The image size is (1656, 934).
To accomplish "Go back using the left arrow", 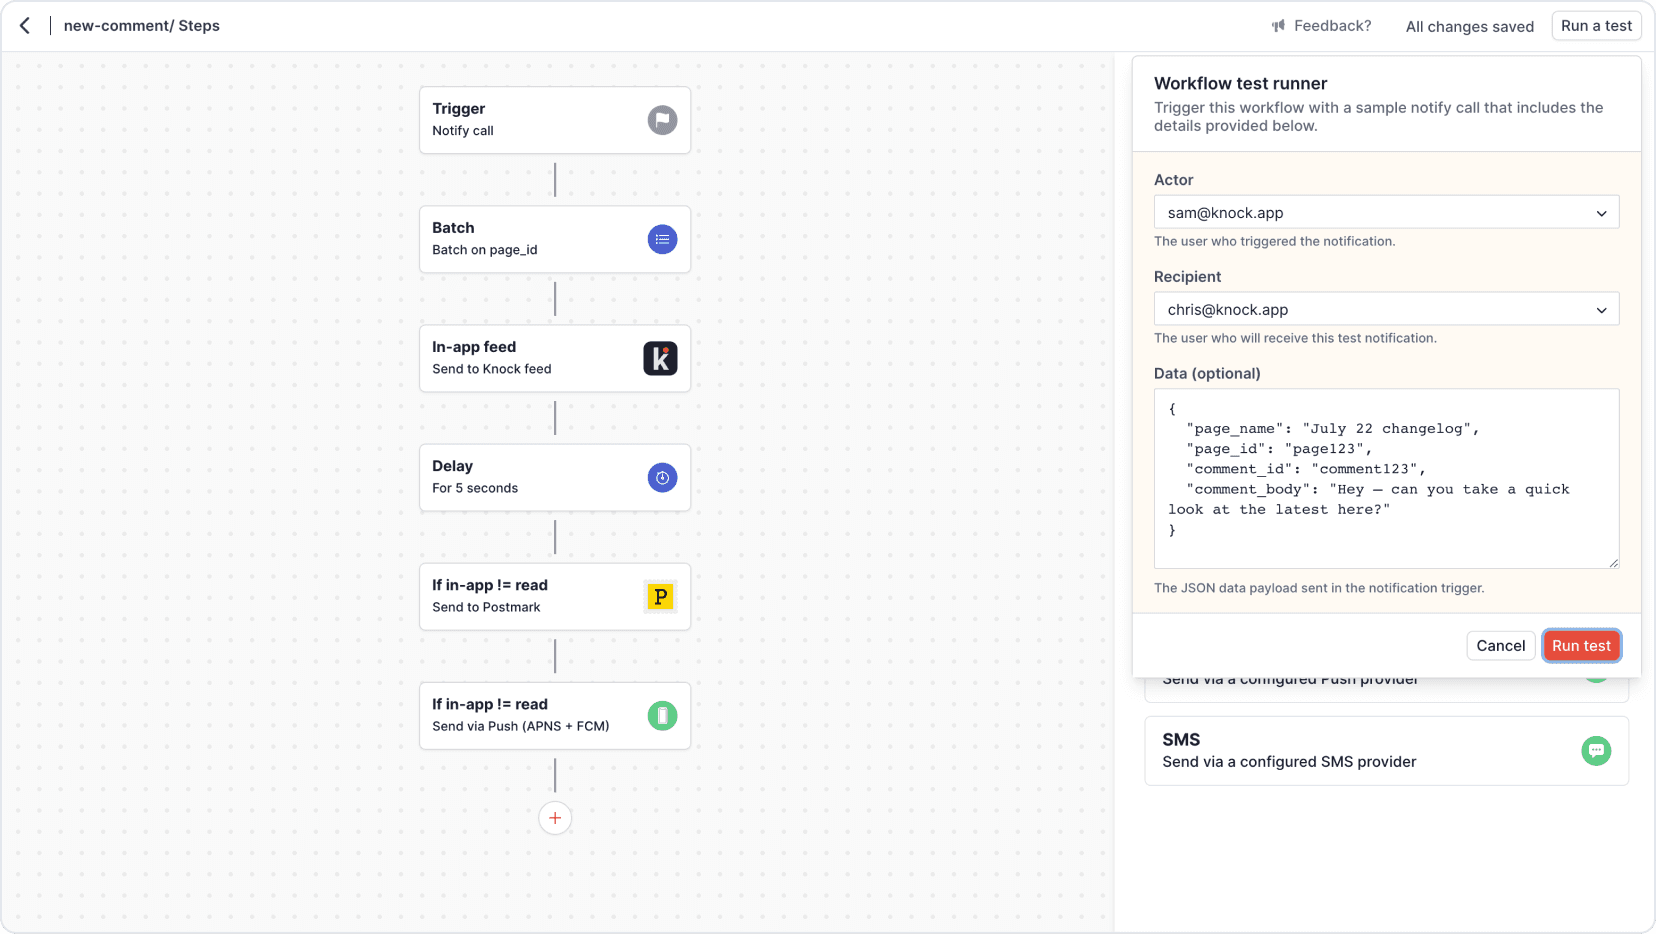I will click(25, 26).
